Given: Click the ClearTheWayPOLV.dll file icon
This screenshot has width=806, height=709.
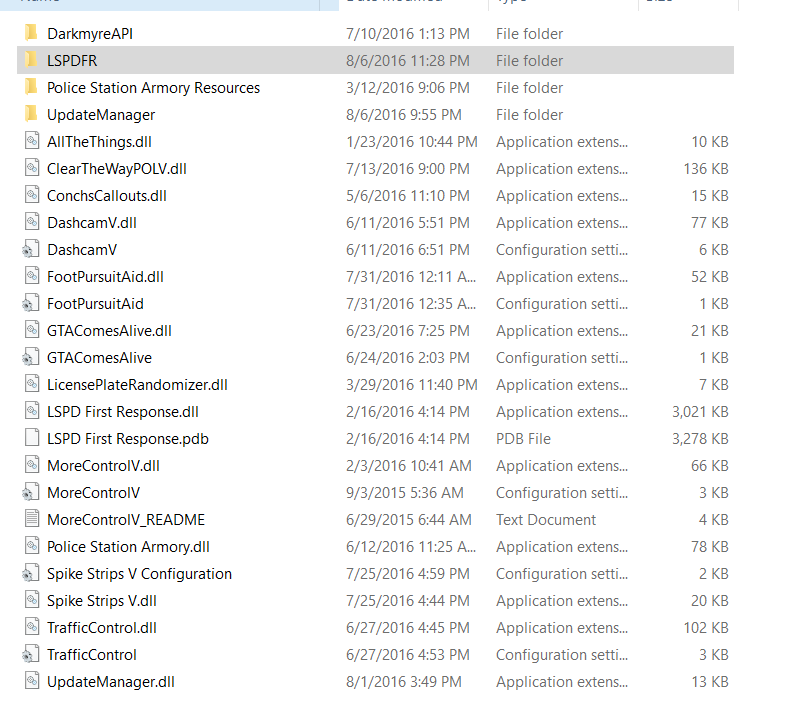Looking at the screenshot, I should [32, 168].
